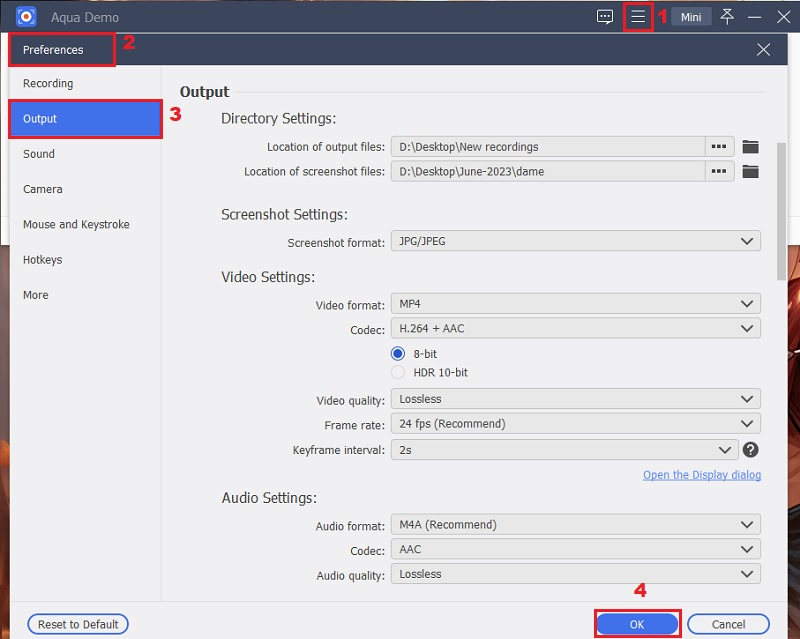Click the feedback chat icon
The width and height of the screenshot is (800, 639).
point(604,16)
